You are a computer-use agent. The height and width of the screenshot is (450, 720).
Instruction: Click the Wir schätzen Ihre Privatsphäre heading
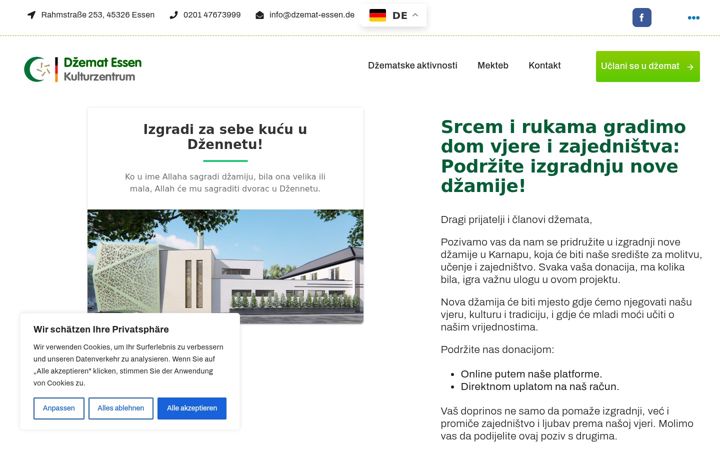(x=101, y=329)
